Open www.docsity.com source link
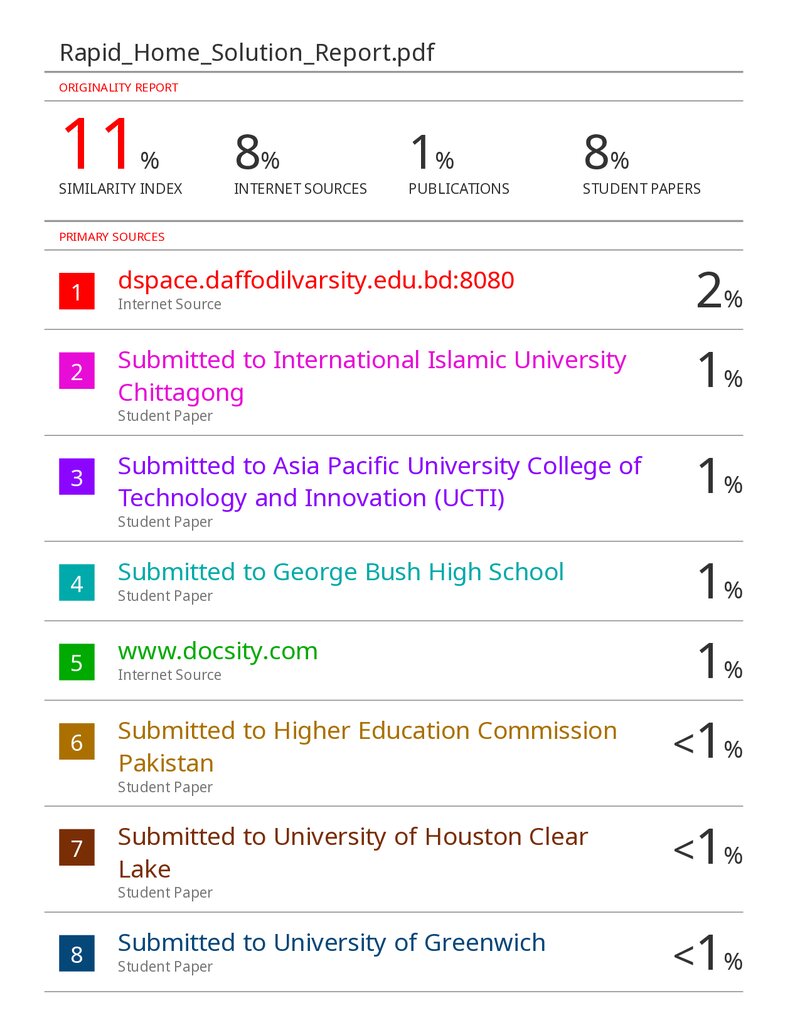Viewport: 800px width, 1035px height. coord(218,651)
